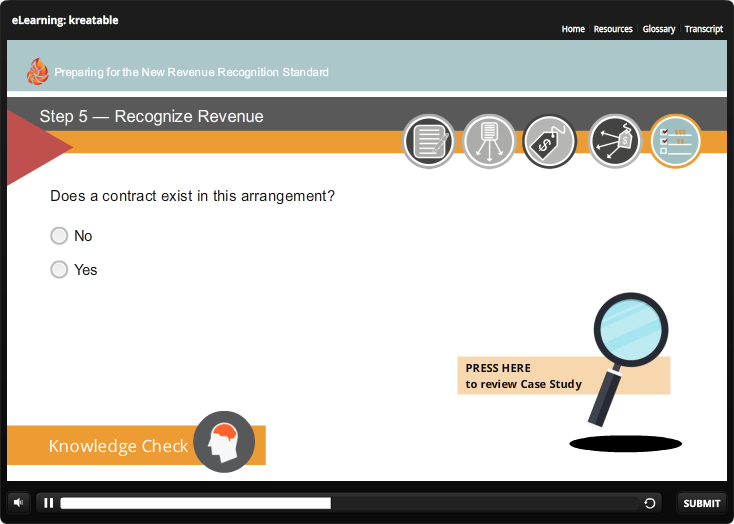Click the contract document step icon

coord(429,142)
